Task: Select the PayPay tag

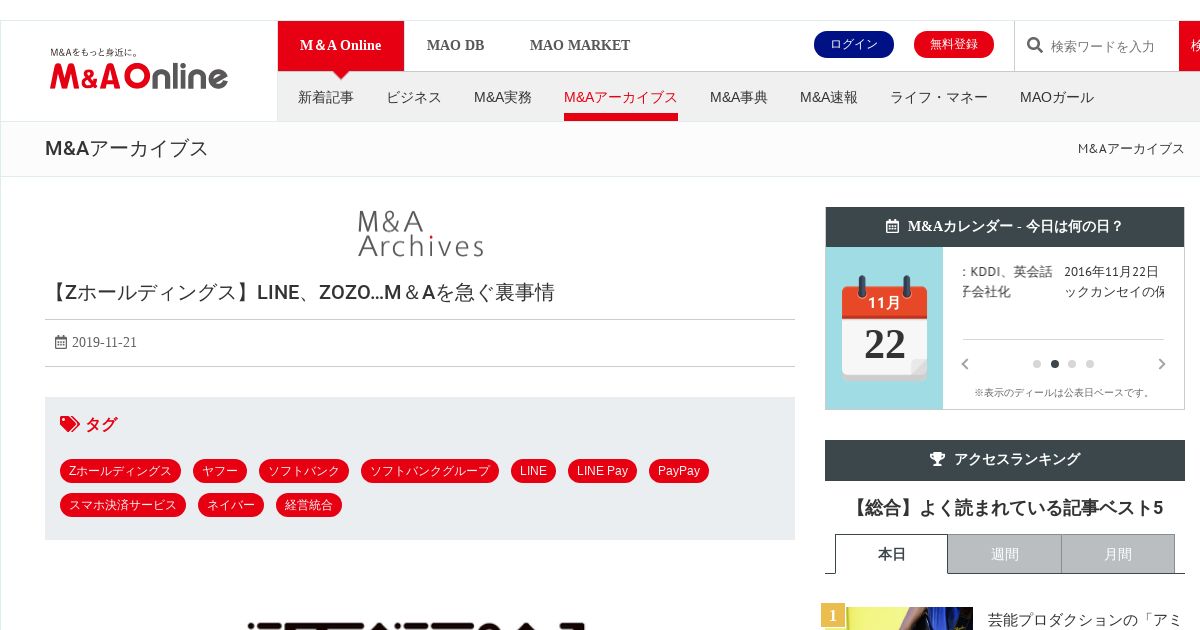Action: click(679, 471)
